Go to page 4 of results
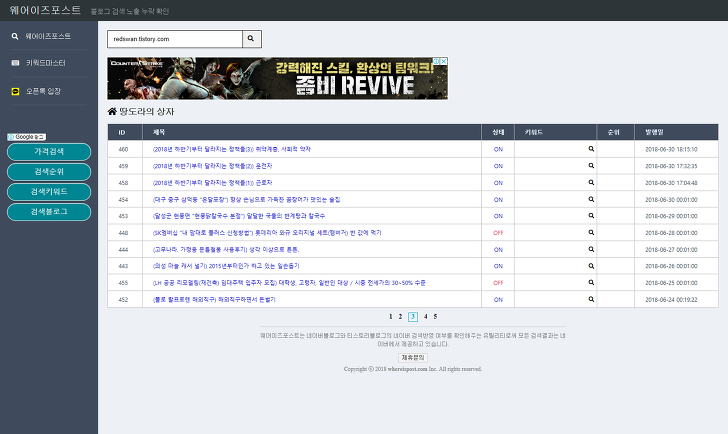Viewport: 728px width, 434px height. [425, 317]
